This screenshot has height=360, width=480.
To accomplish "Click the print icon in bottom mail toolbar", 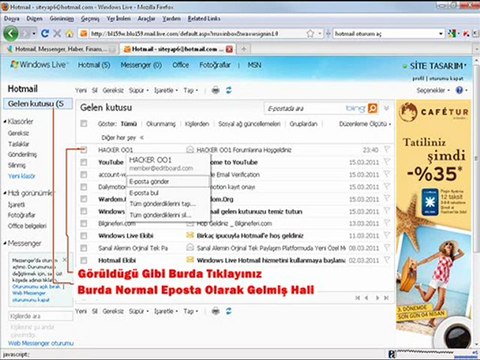I will click(216, 311).
